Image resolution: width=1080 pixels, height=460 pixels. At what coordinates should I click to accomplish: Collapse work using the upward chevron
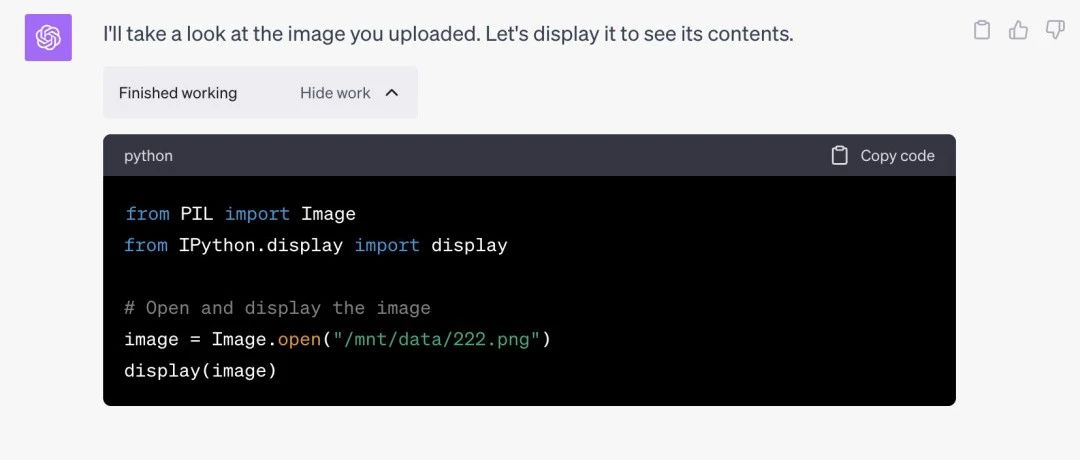point(392,93)
